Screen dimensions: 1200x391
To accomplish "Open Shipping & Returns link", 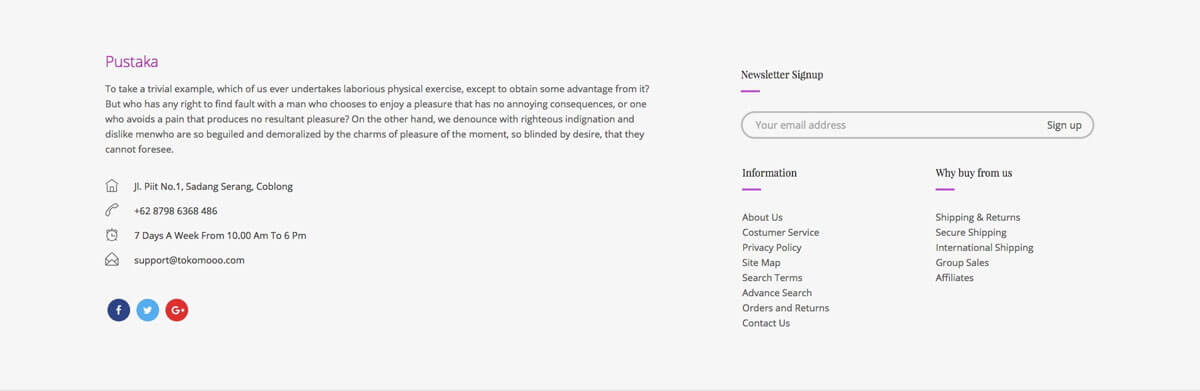I will (x=978, y=217).
